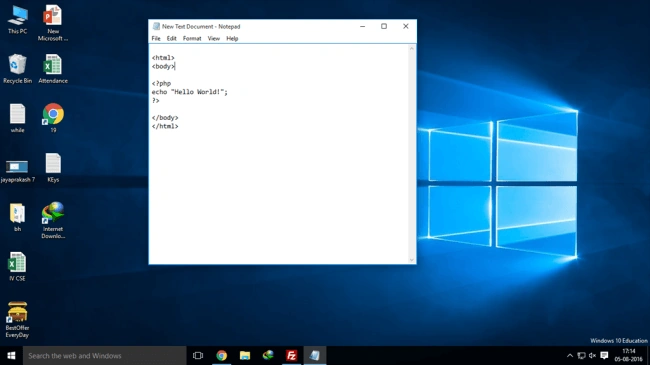Minimize the Notepad window
The width and height of the screenshot is (650, 365).
coord(362,26)
